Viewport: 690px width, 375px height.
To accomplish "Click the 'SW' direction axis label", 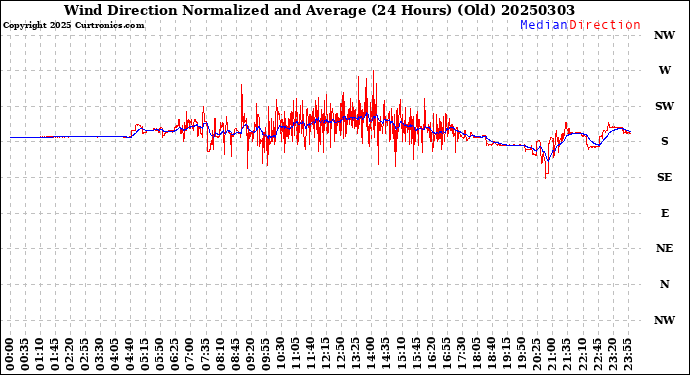I will [664, 106].
